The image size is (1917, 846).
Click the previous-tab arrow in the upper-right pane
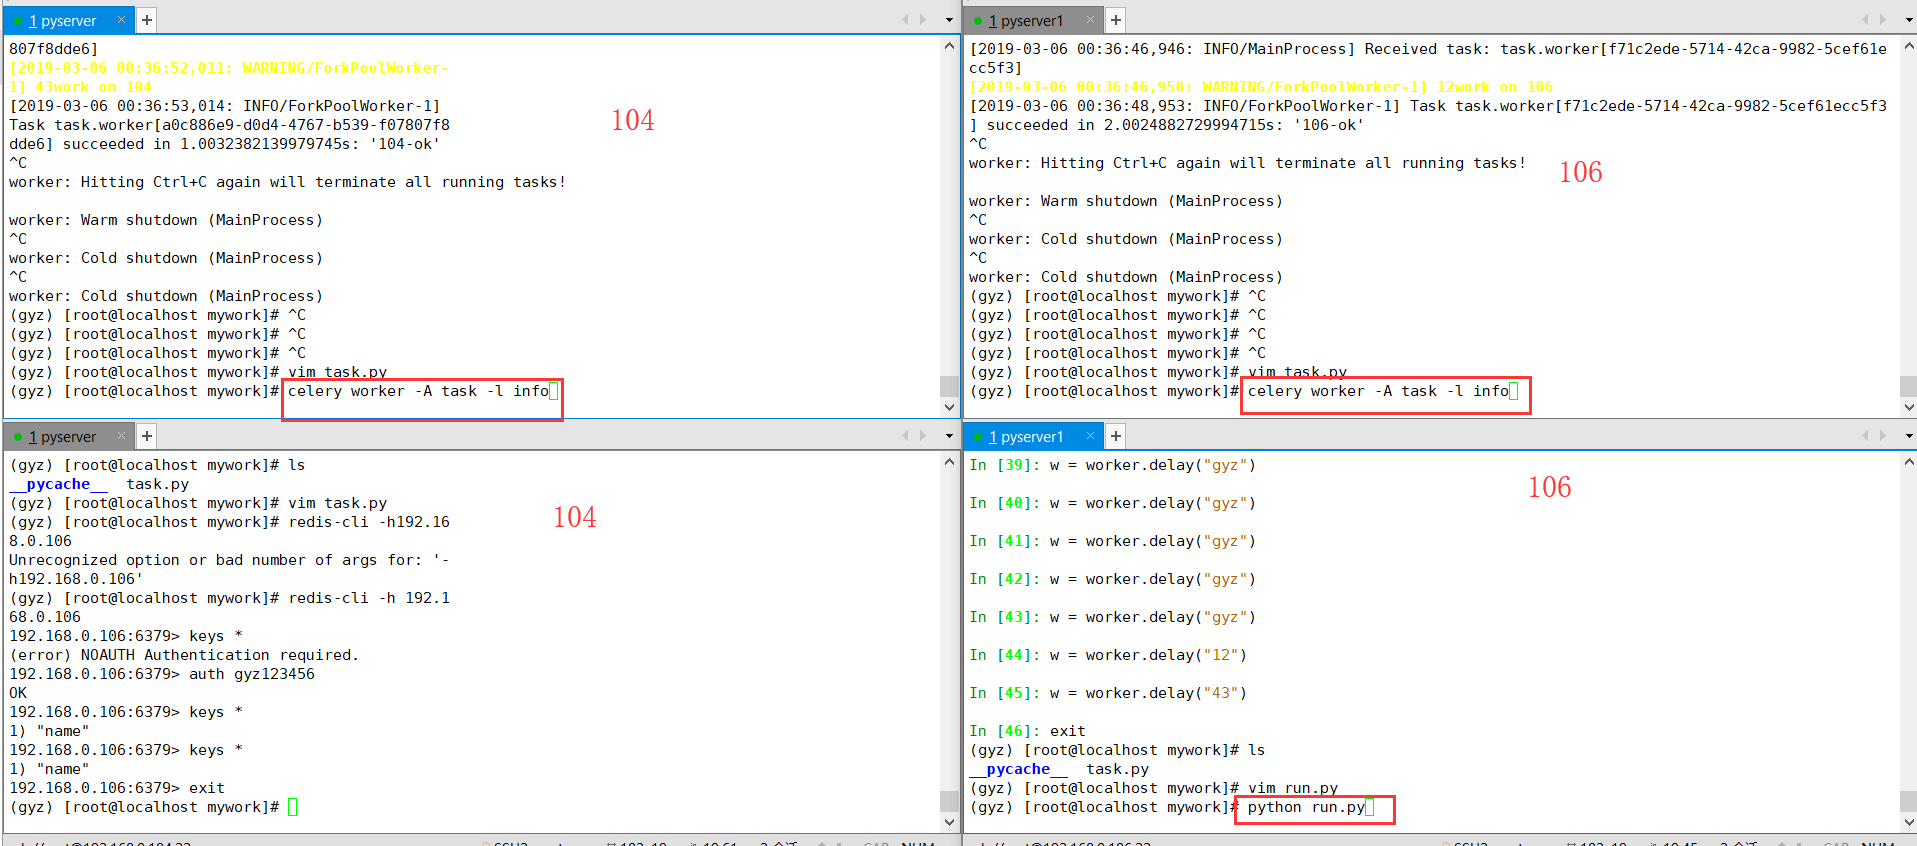[1865, 20]
